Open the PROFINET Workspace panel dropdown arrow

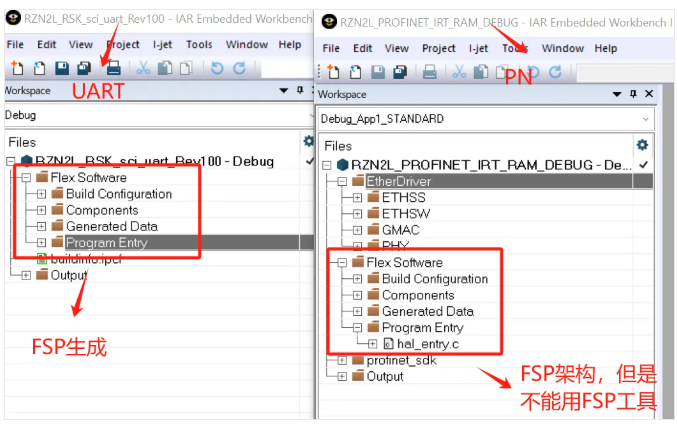(617, 94)
